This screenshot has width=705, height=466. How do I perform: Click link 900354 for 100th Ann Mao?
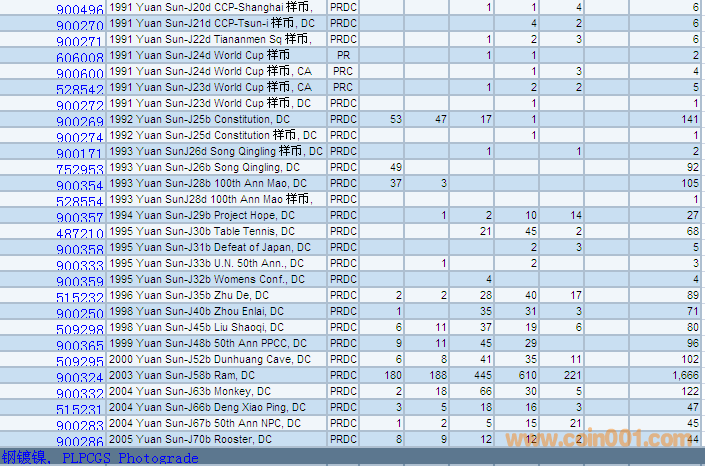point(80,186)
